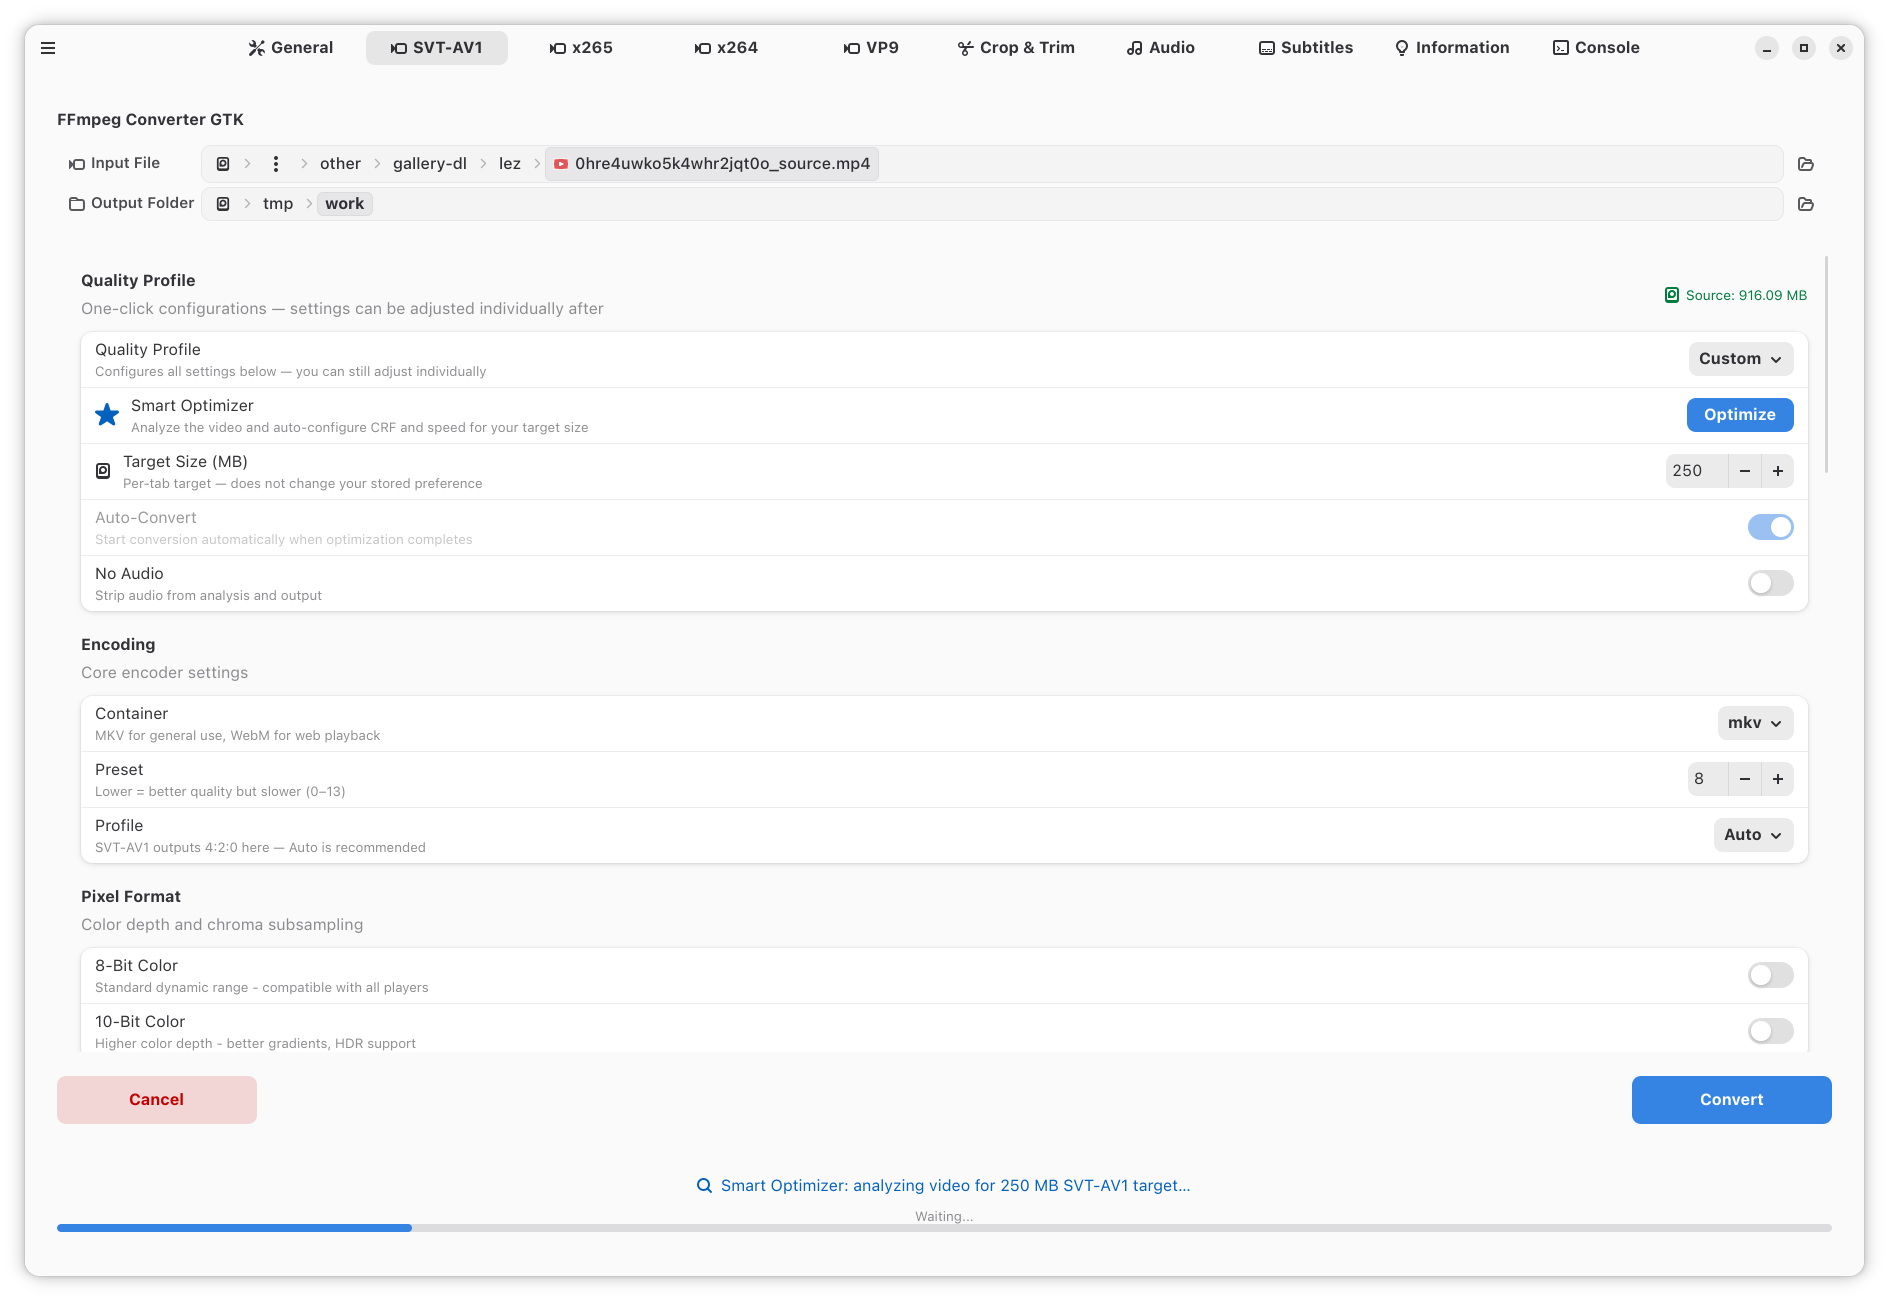Decrease Preset value with minus button
1889x1301 pixels.
pyautogui.click(x=1745, y=779)
